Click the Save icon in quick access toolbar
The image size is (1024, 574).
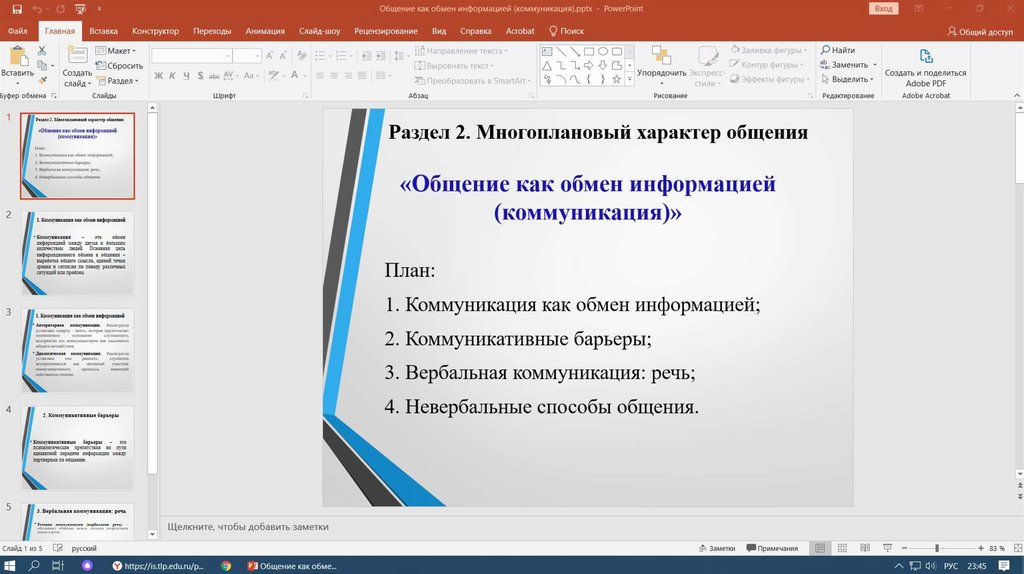[16, 8]
